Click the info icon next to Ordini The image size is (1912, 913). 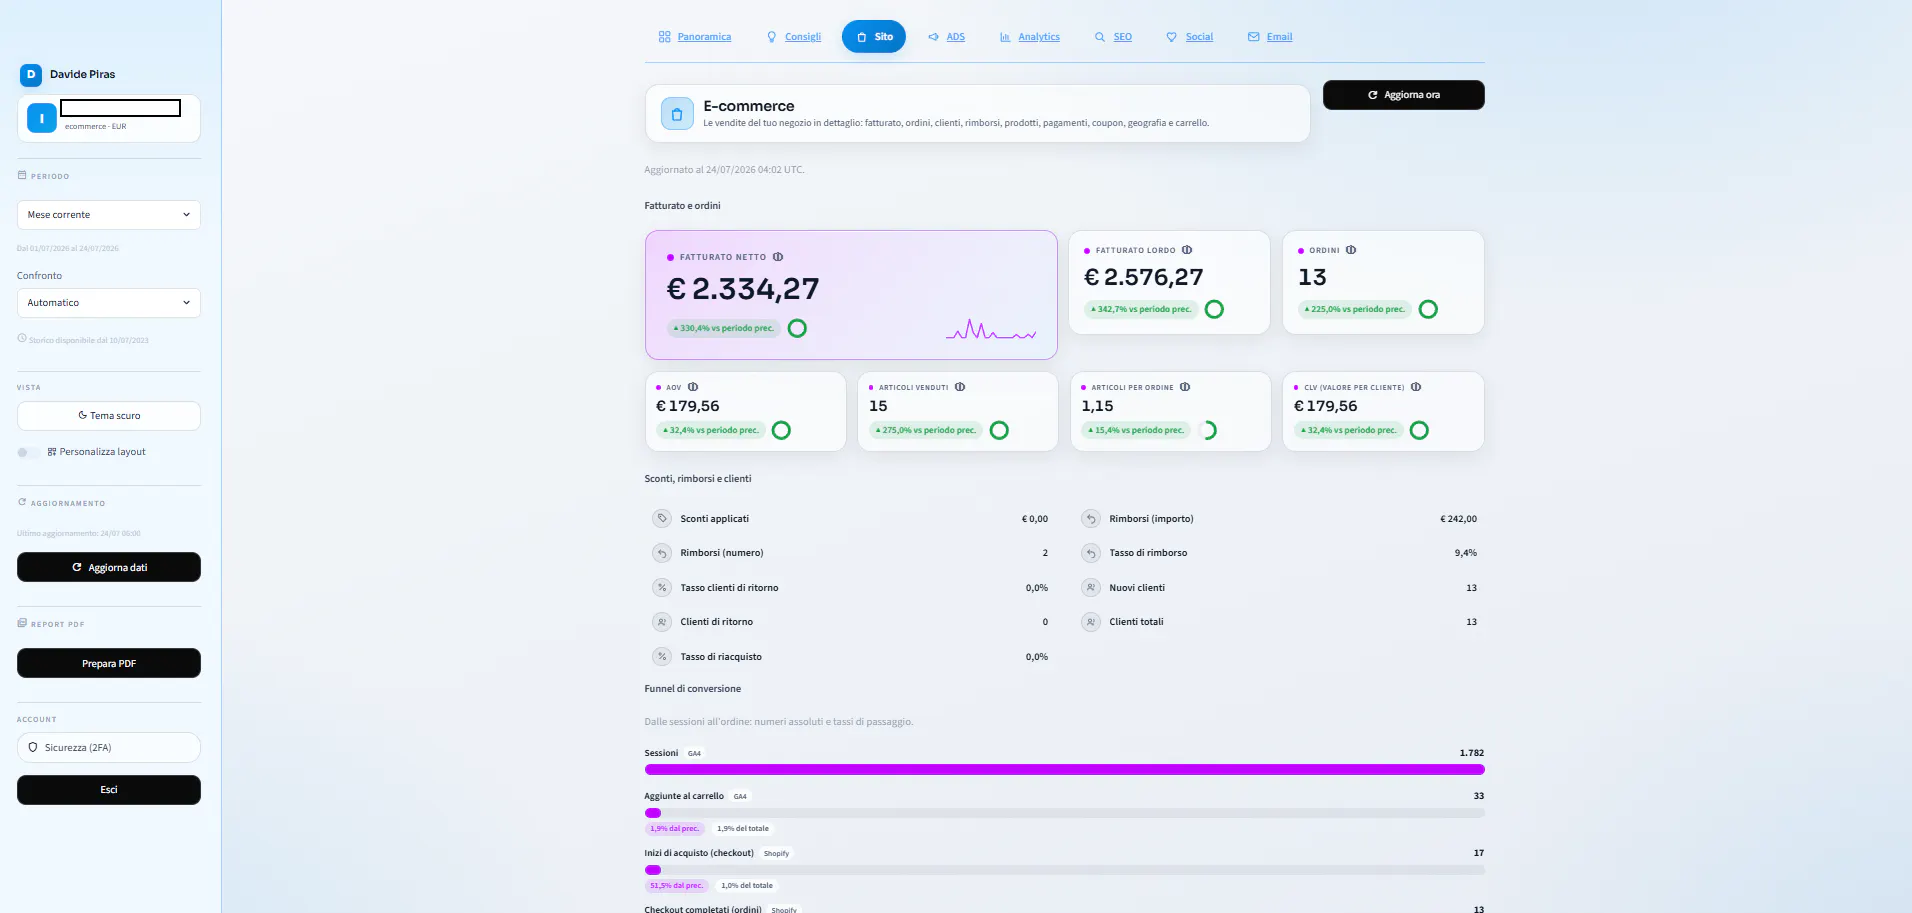(1351, 250)
